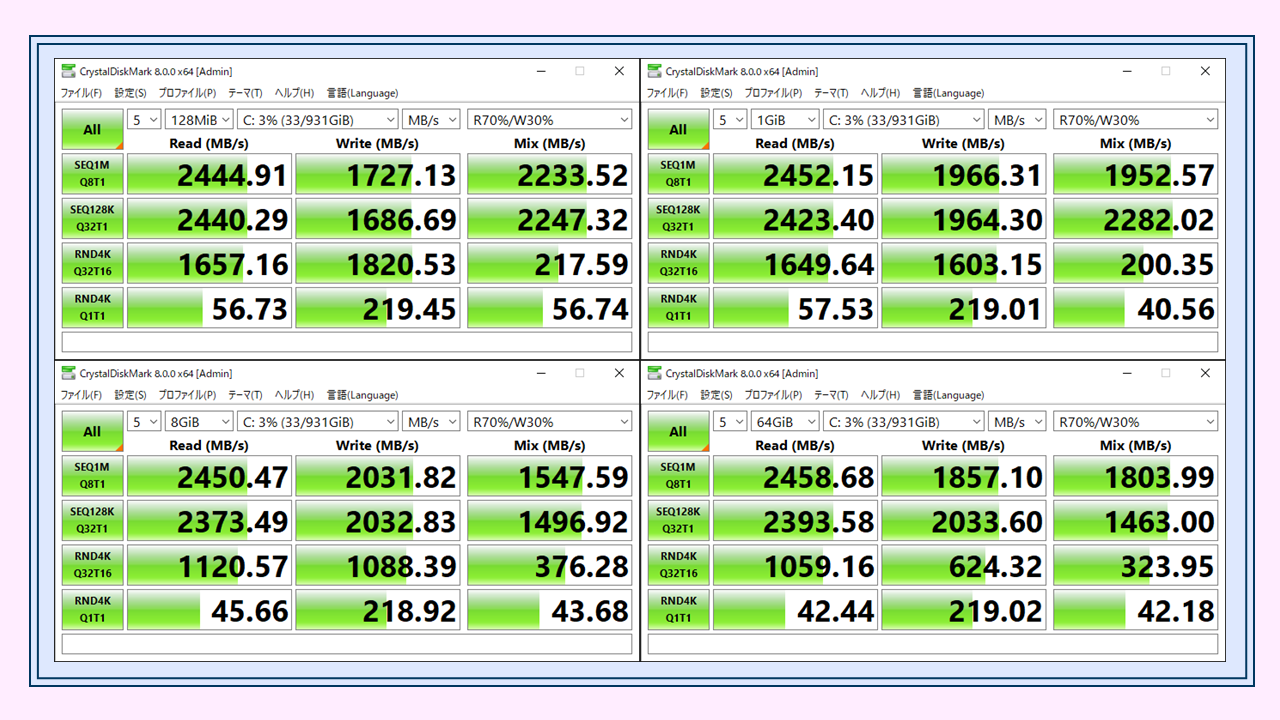Open ファイル(F) menu in the 128MiB window
The width and height of the screenshot is (1280, 720).
click(81, 93)
